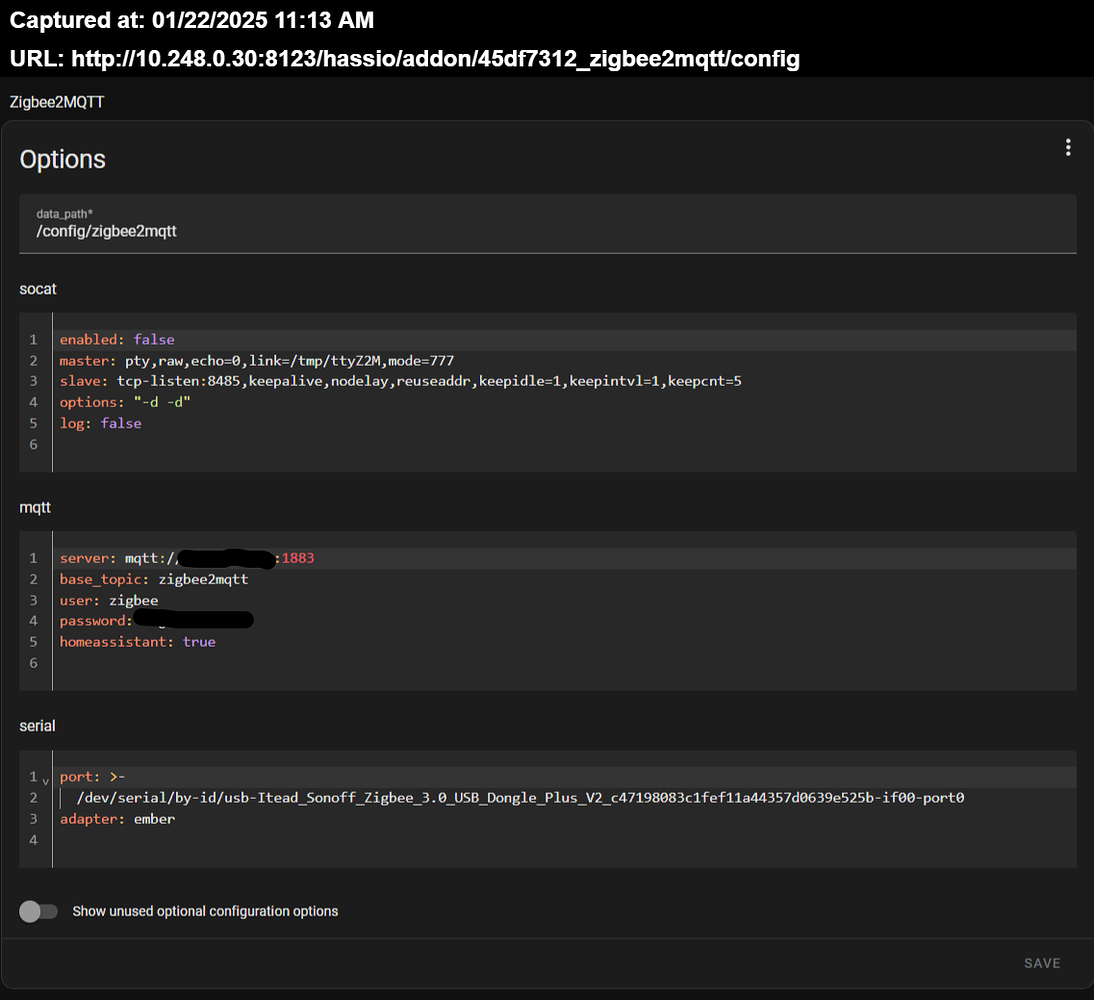Click SAVE to apply the configuration
1094x1000 pixels.
coord(1042,963)
